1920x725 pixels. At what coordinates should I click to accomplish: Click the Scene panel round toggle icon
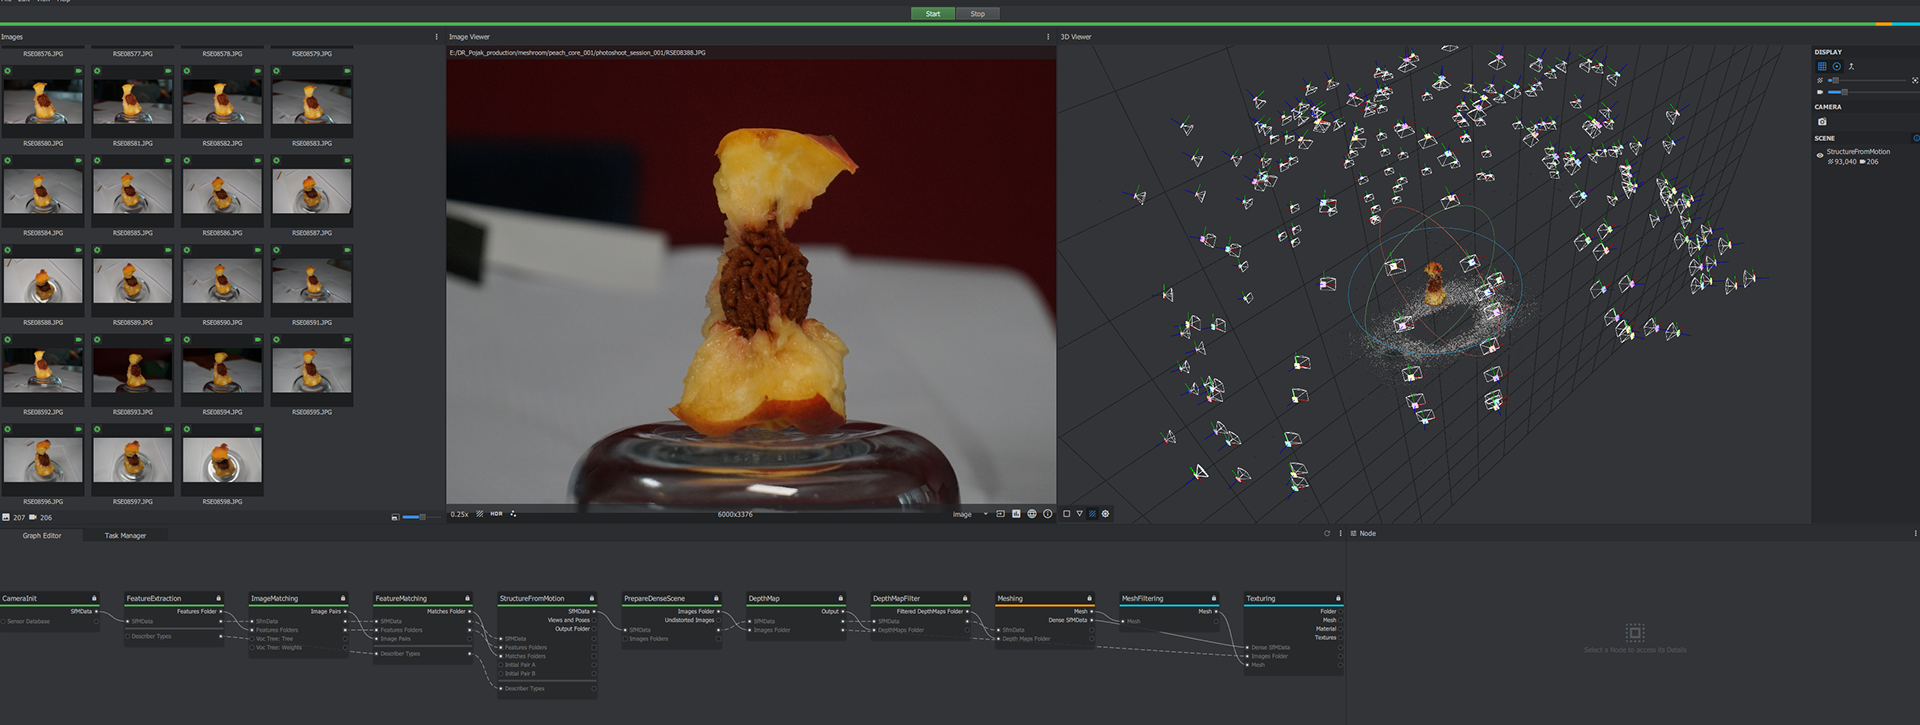[x=1916, y=138]
